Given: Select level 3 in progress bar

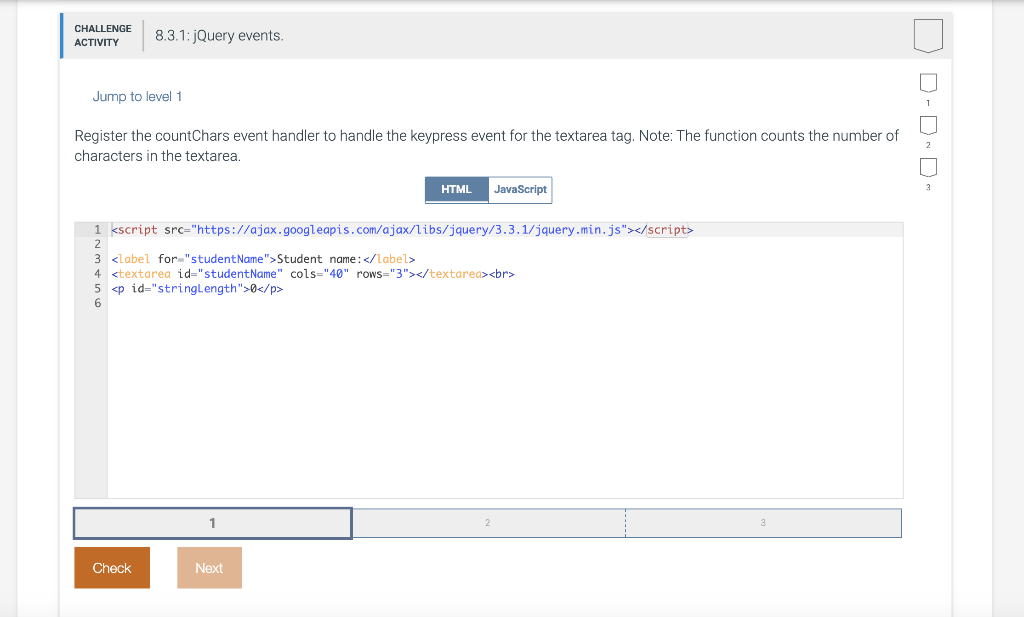Looking at the screenshot, I should tap(763, 523).
